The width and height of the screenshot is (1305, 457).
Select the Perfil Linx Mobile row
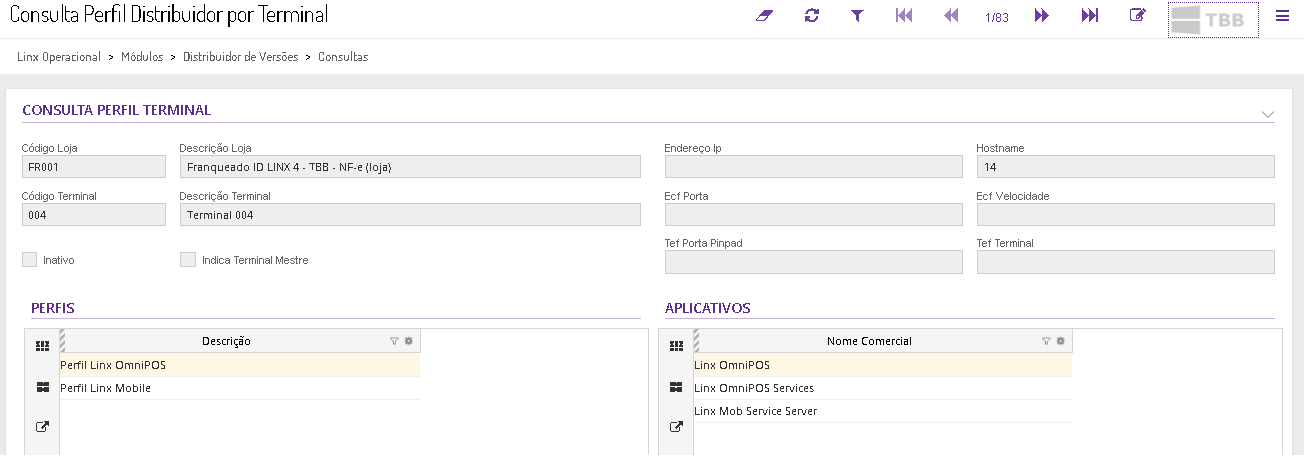106,388
